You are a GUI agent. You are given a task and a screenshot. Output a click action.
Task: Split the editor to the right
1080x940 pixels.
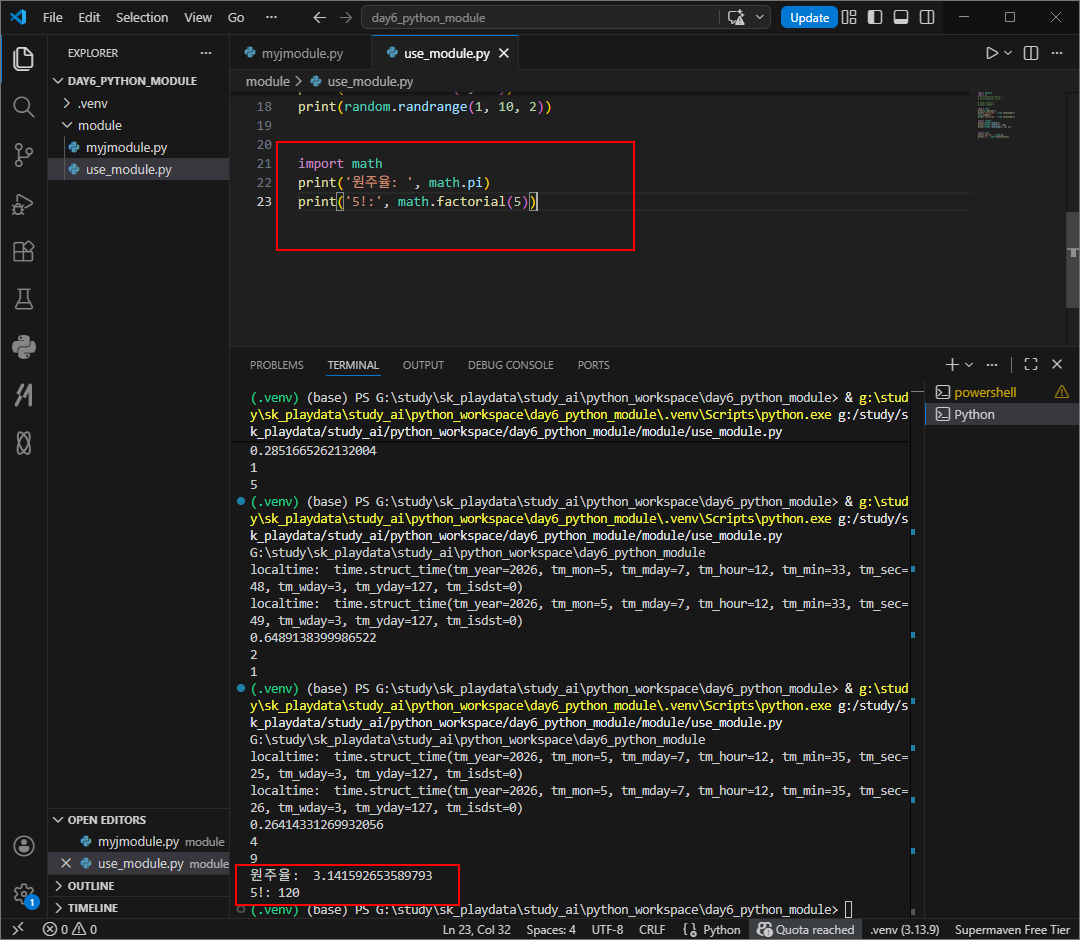(1031, 53)
